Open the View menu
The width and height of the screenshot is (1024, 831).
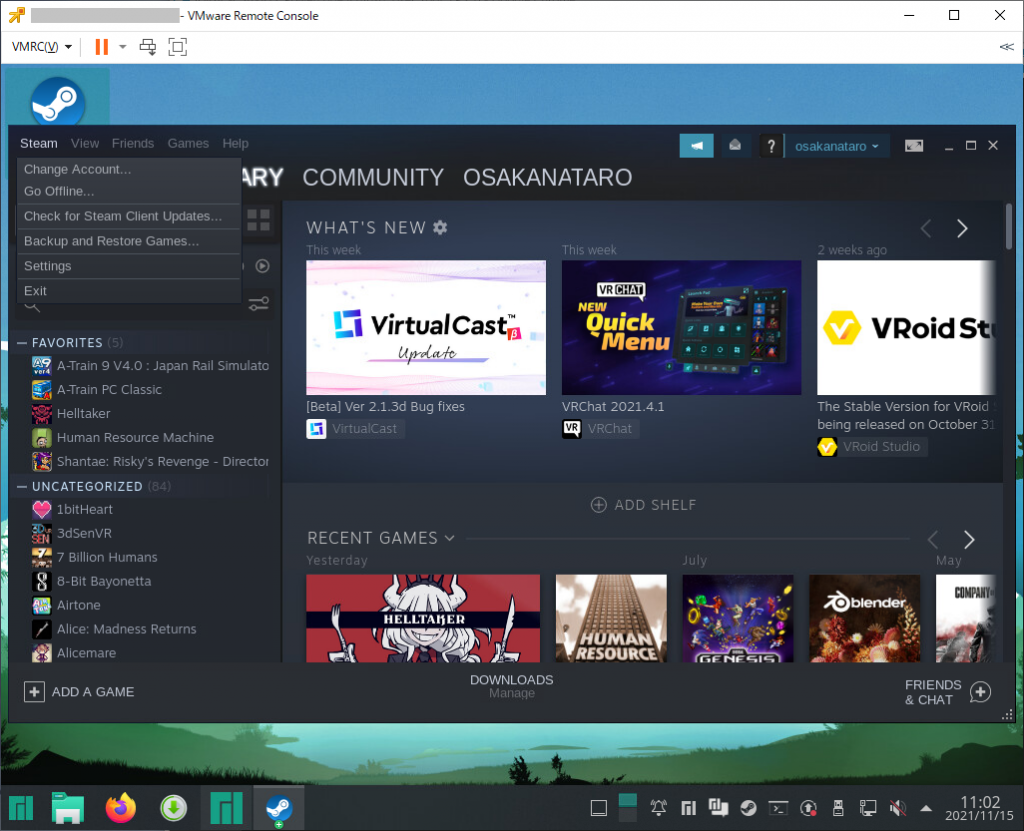(85, 143)
